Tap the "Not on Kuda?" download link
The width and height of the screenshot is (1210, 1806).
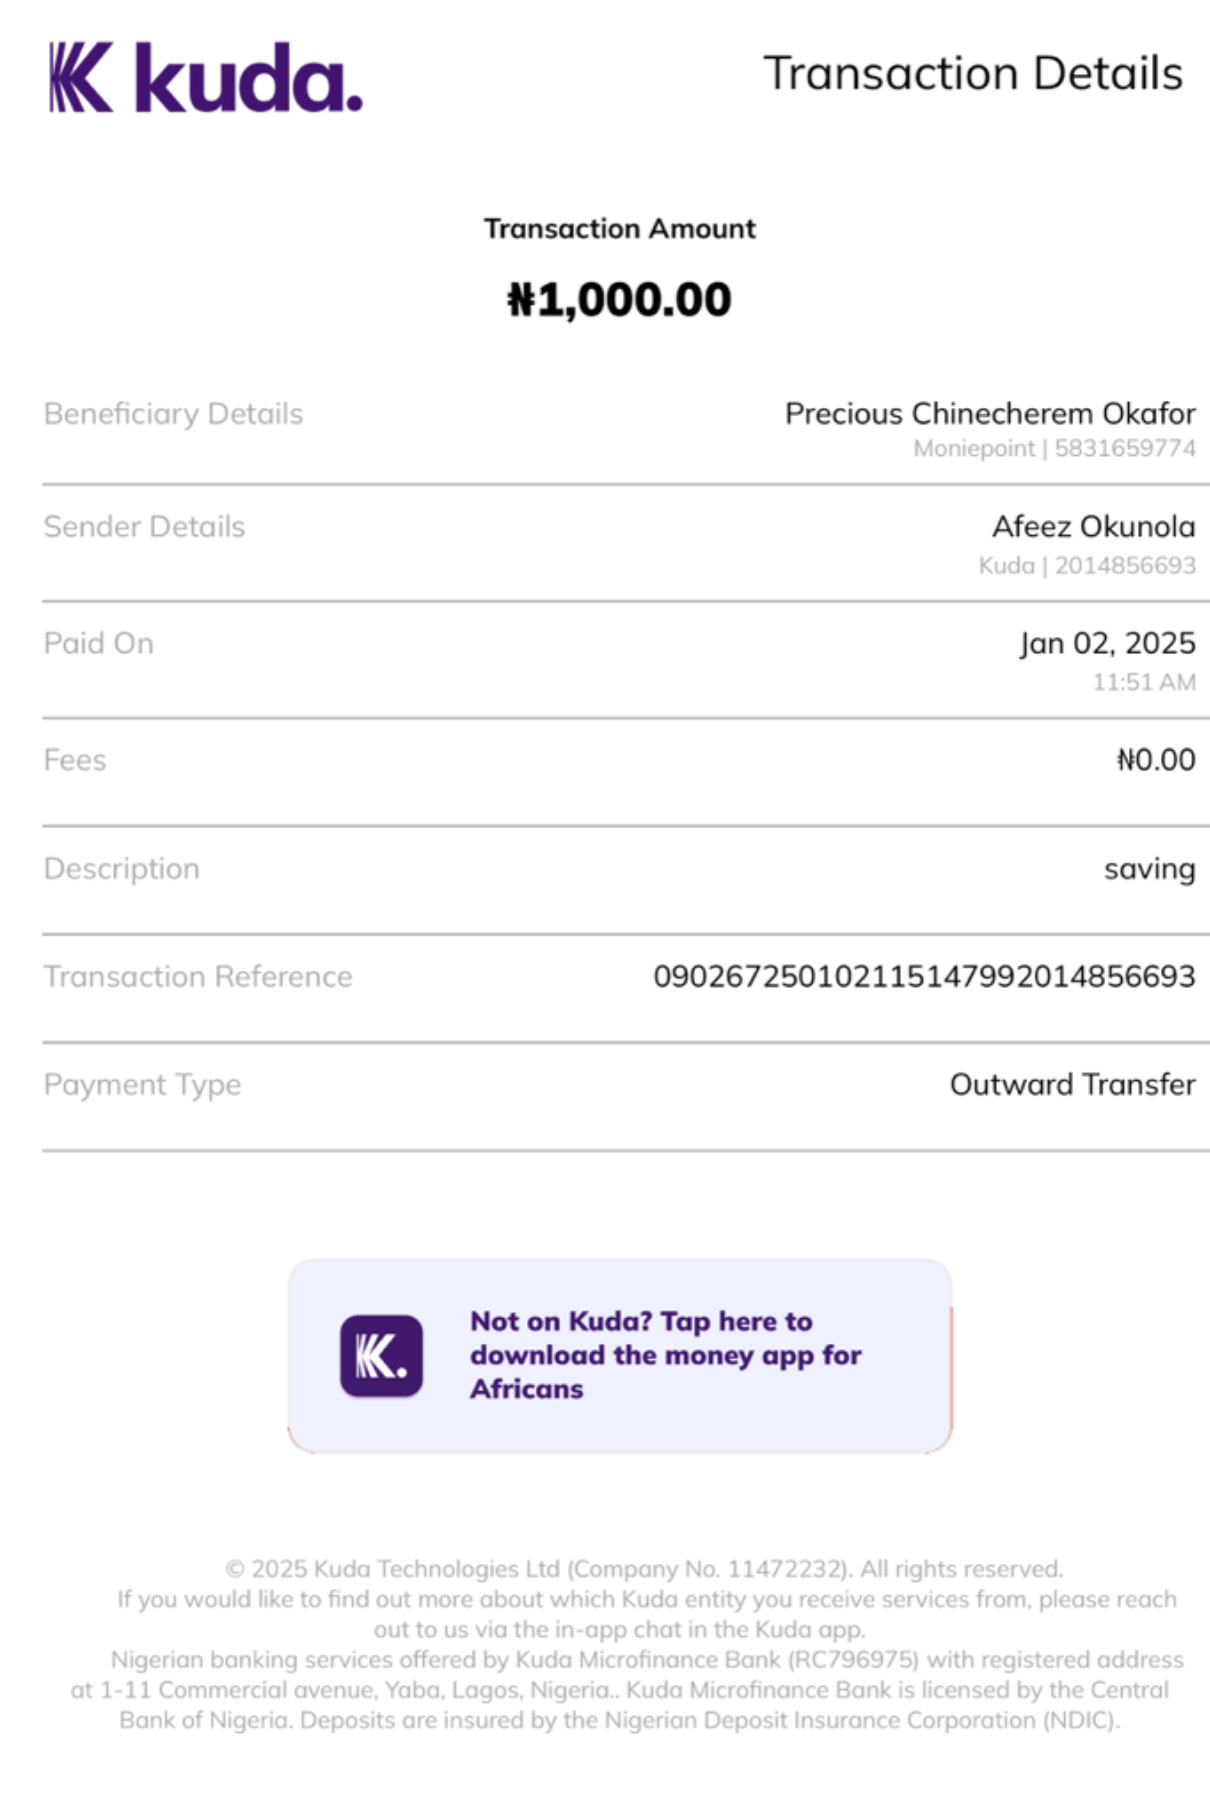pos(665,1355)
